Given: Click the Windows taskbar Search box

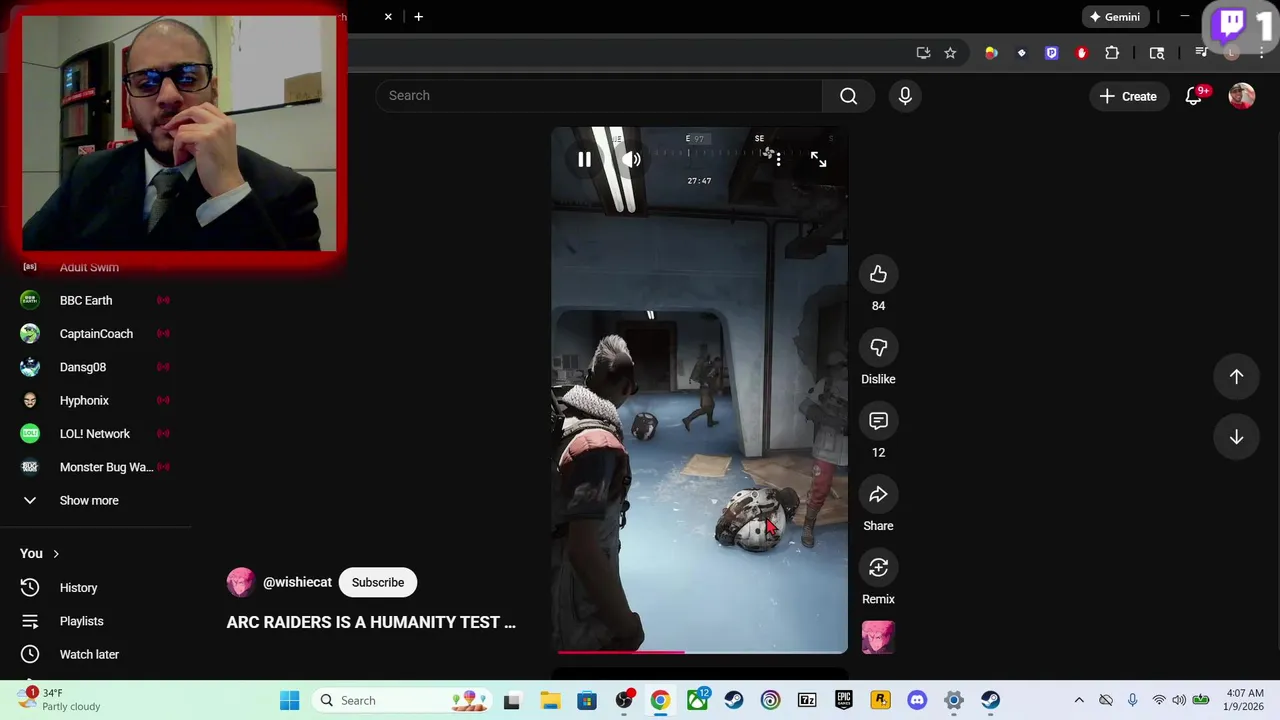Looking at the screenshot, I should point(402,700).
